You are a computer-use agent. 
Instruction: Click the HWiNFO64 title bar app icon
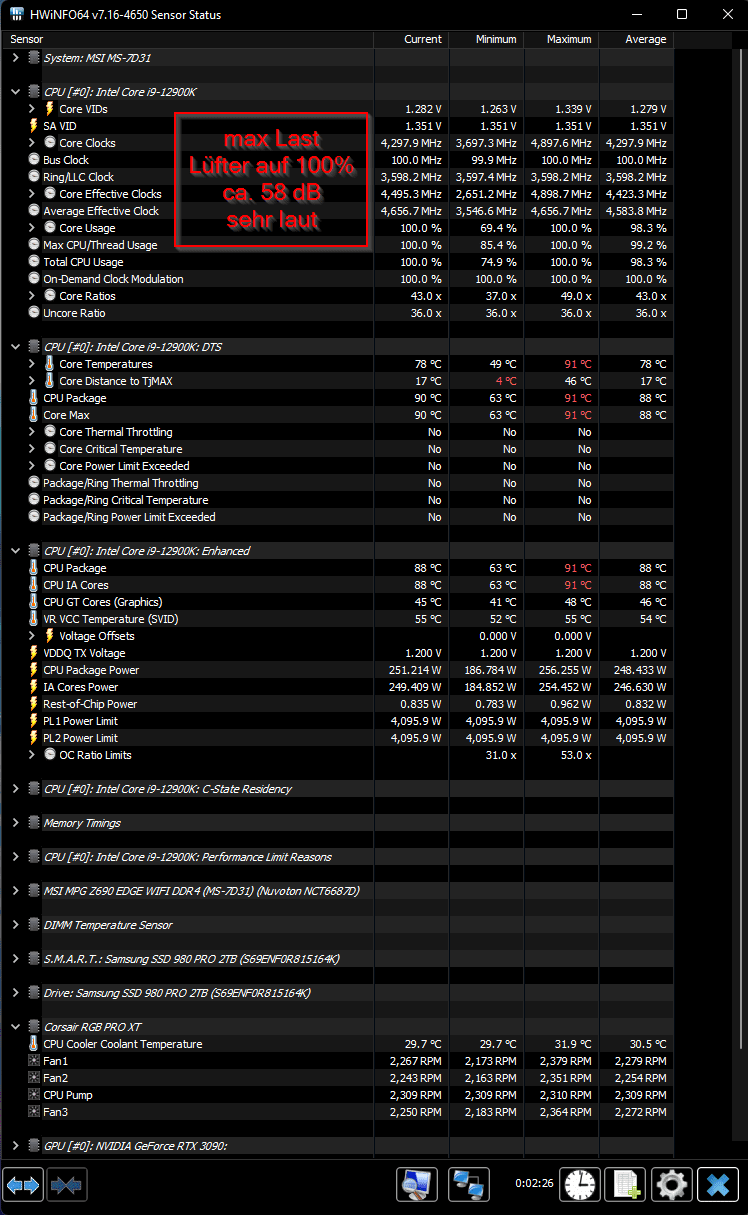[18, 15]
